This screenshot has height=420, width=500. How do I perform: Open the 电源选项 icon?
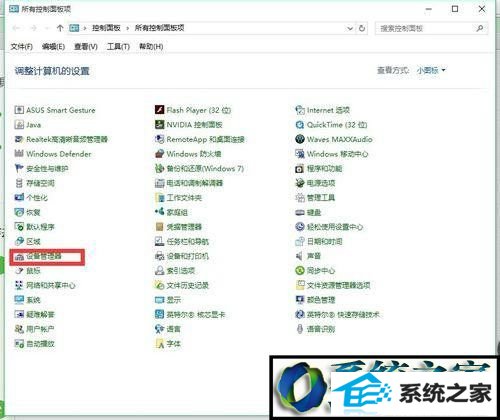[x=300, y=183]
